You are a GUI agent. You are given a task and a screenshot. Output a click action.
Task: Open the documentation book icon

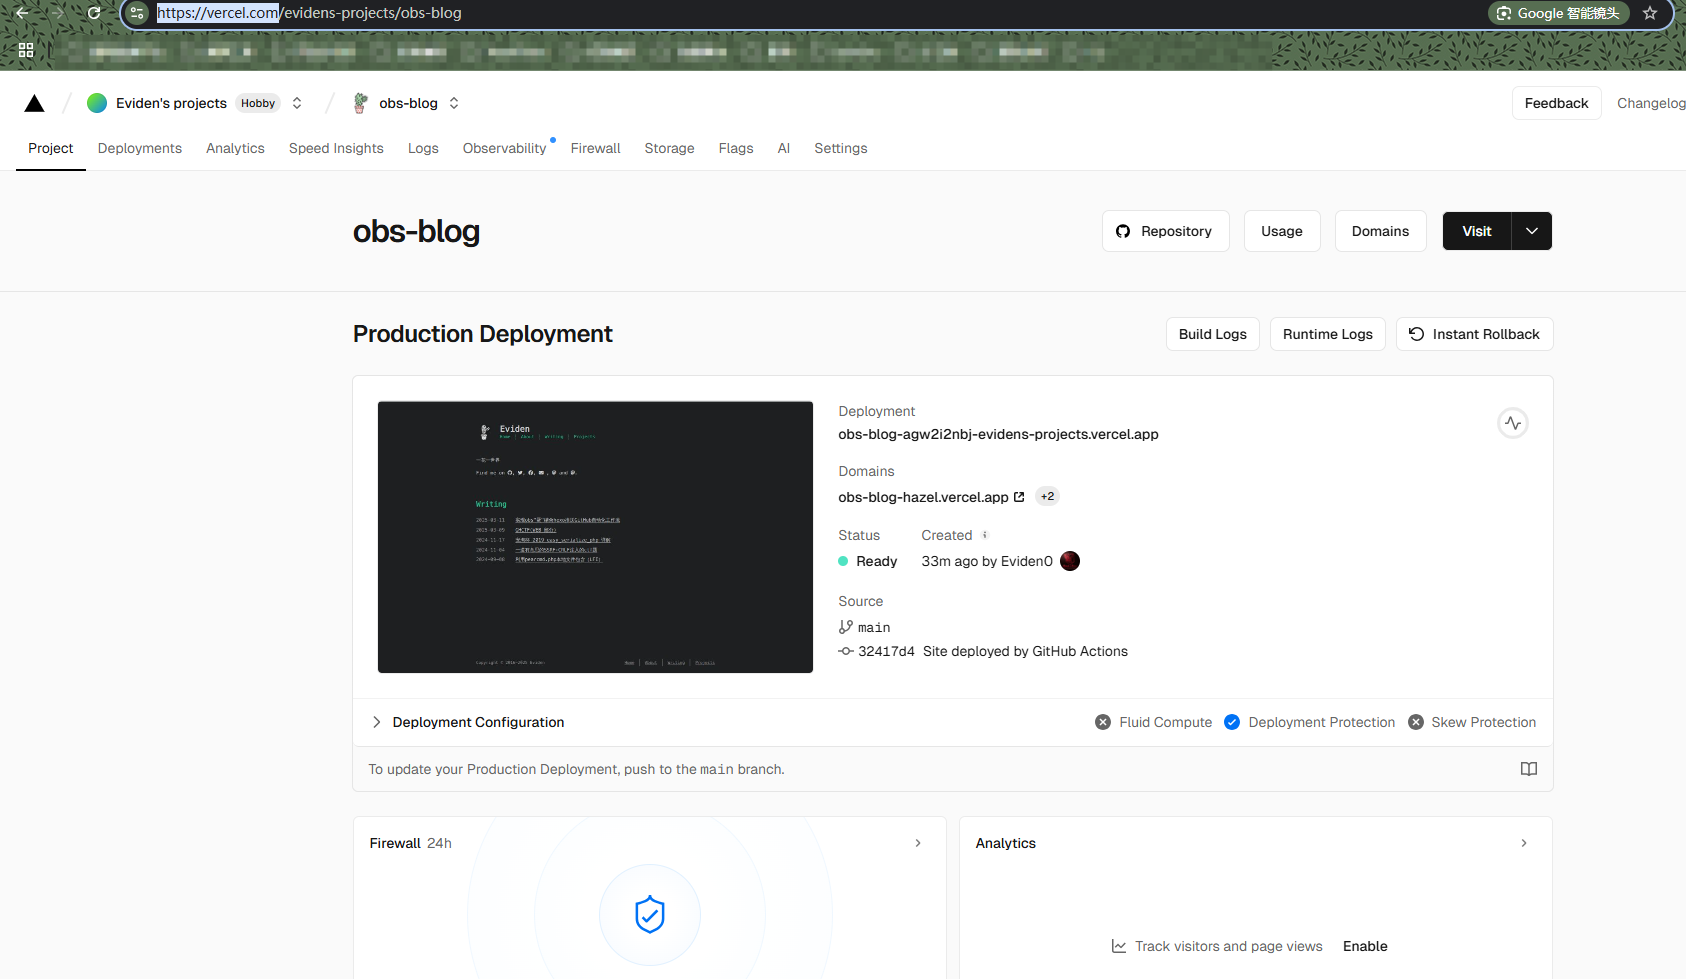1529,769
